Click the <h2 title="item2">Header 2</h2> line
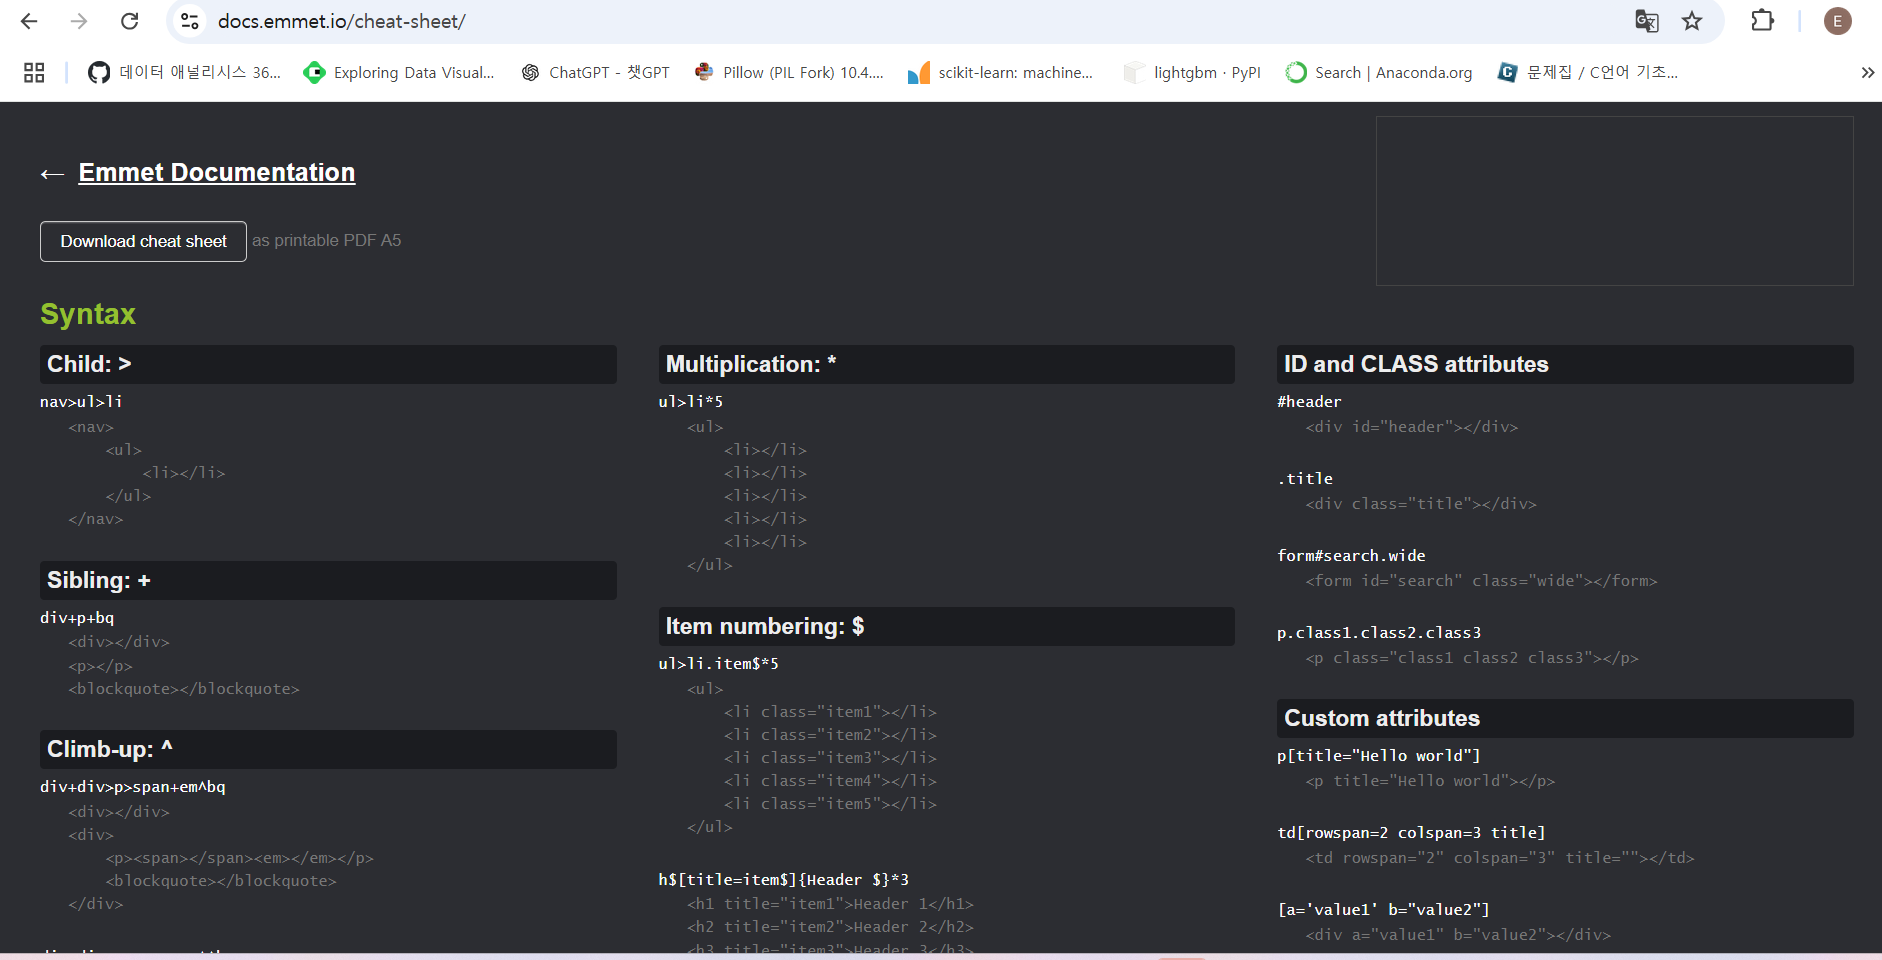The height and width of the screenshot is (960, 1882). pyautogui.click(x=831, y=927)
